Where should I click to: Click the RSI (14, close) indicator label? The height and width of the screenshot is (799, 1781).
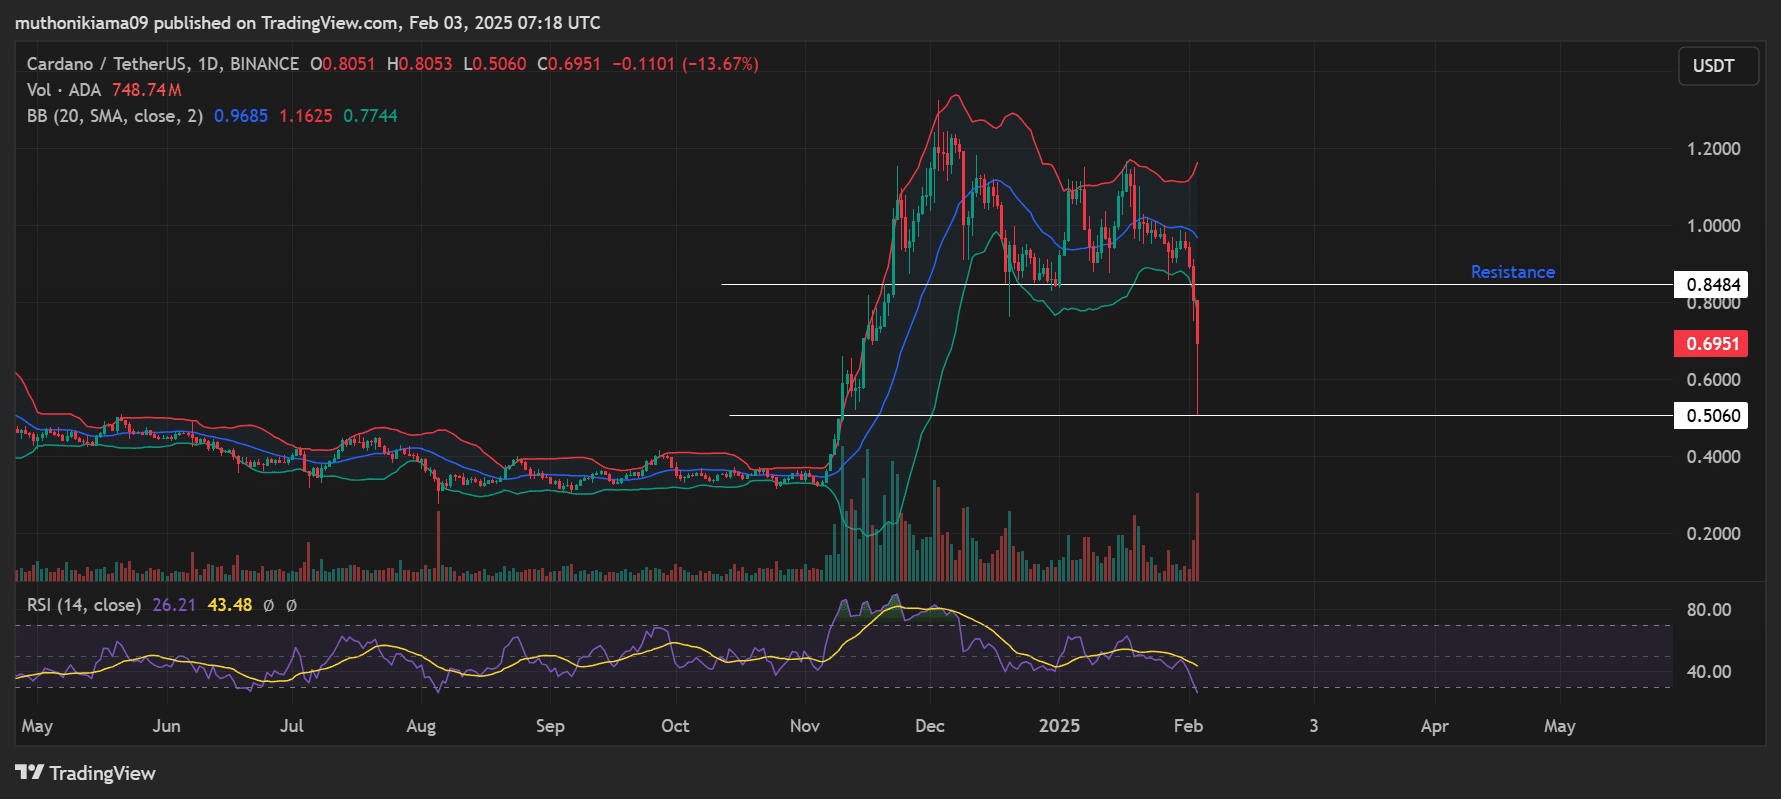83,605
